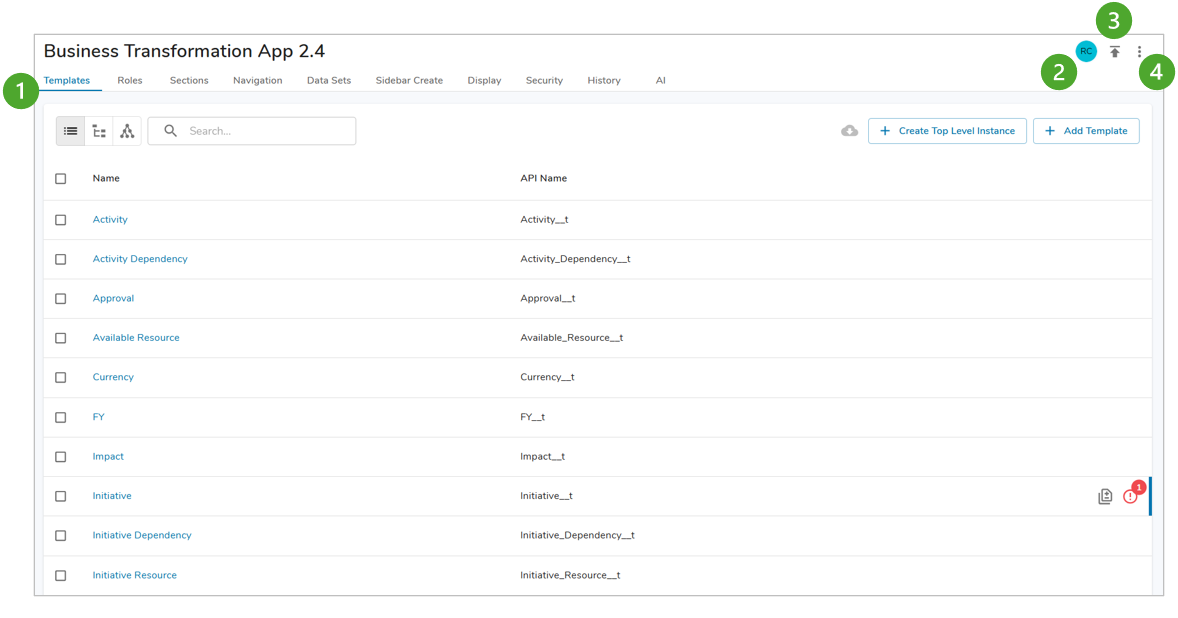Open the Available Resource template link
1178x618 pixels.
(x=136, y=338)
